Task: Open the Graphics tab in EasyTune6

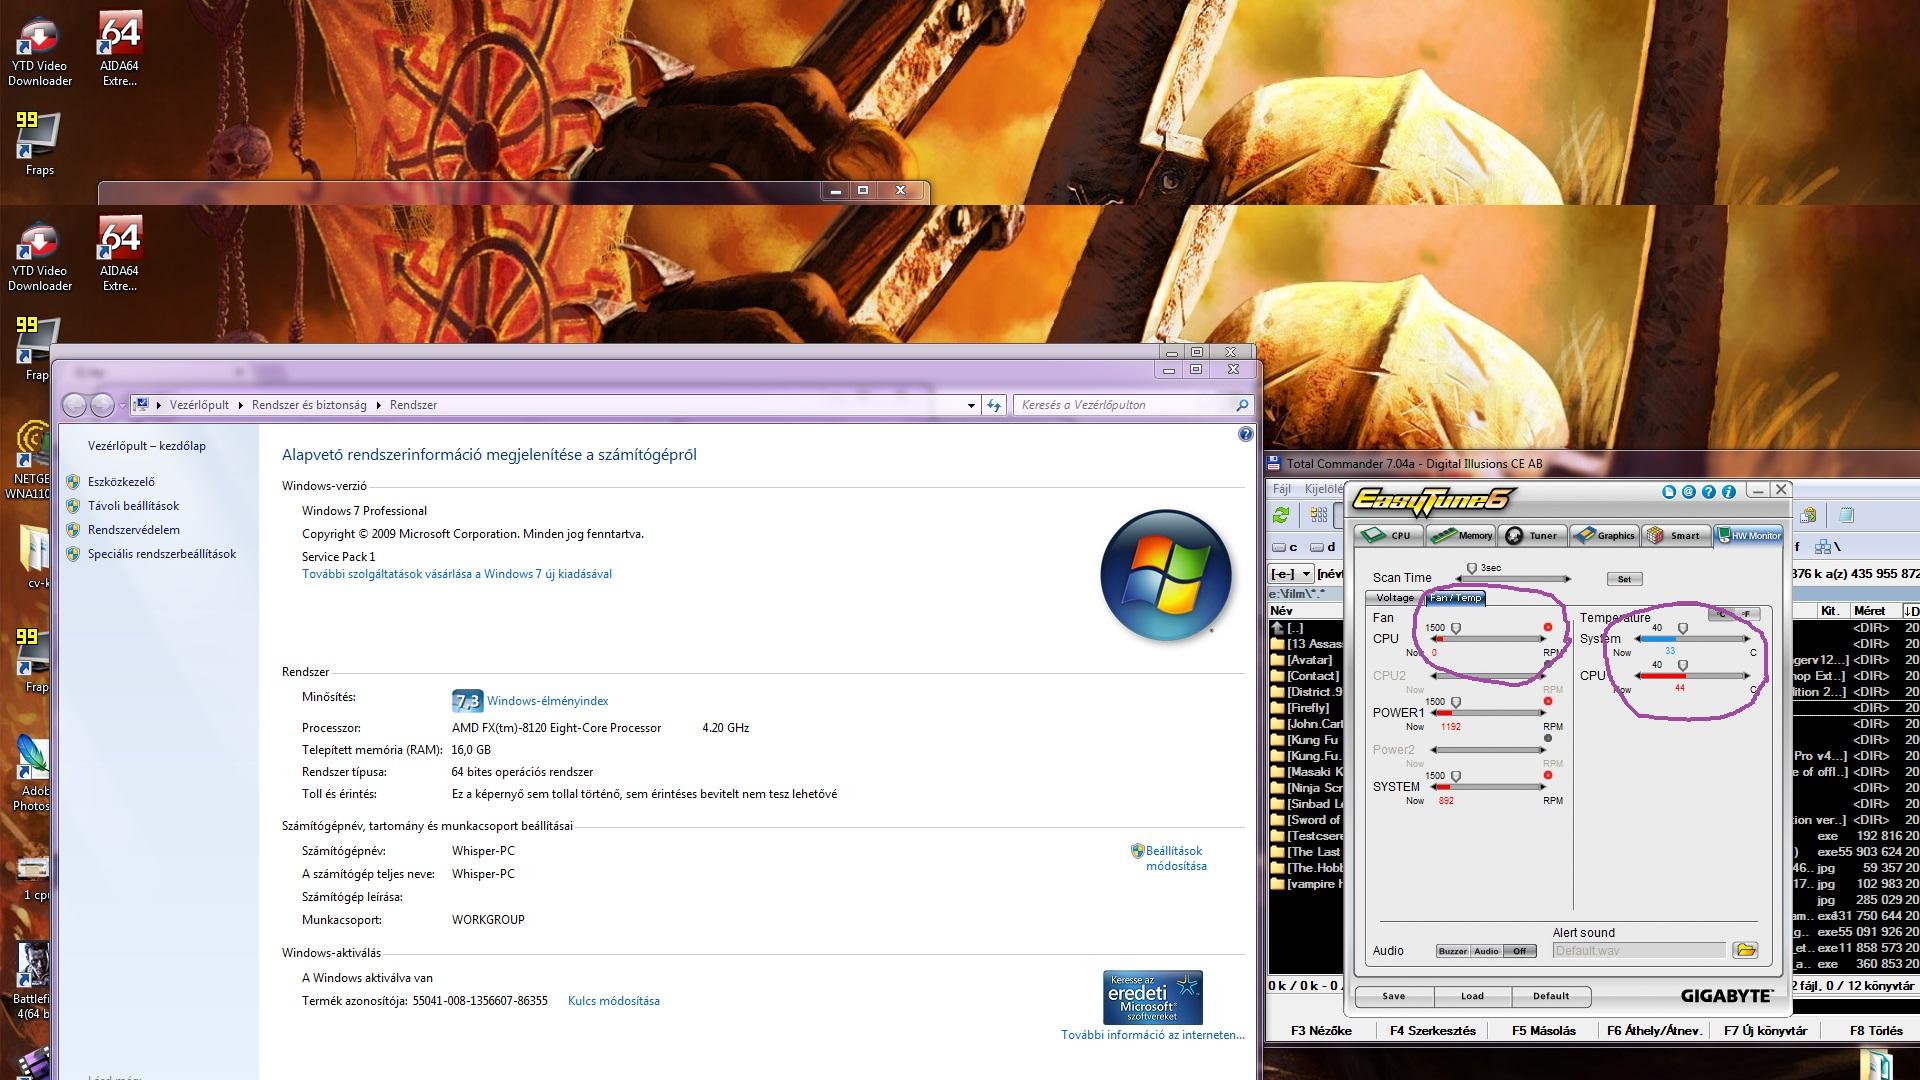Action: (x=1604, y=535)
